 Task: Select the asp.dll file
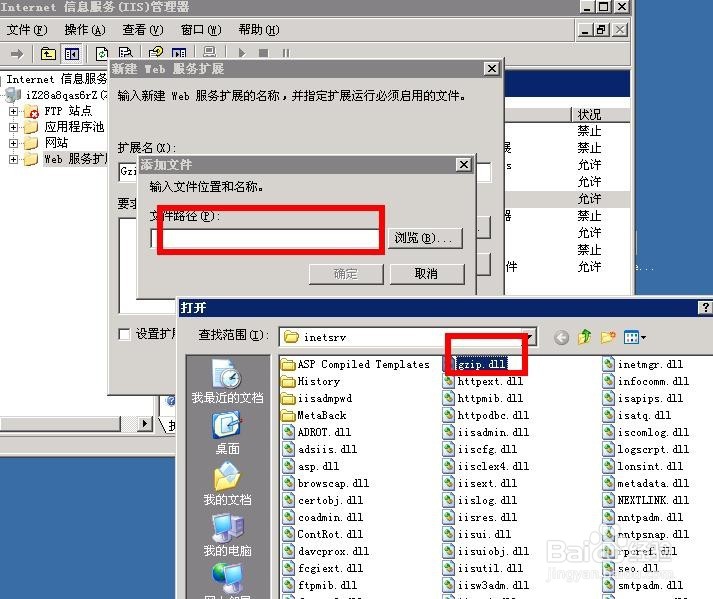tap(311, 466)
